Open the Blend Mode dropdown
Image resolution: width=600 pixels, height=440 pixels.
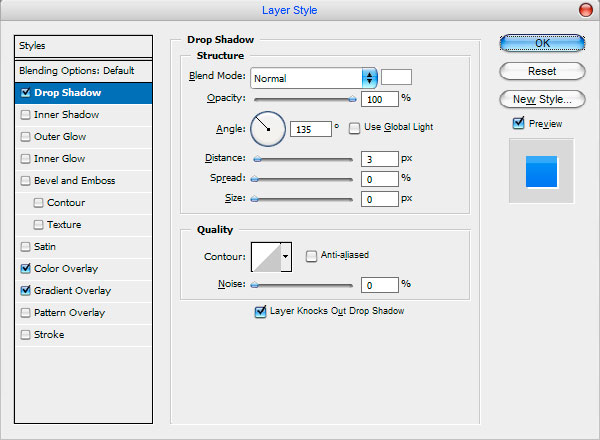point(314,78)
